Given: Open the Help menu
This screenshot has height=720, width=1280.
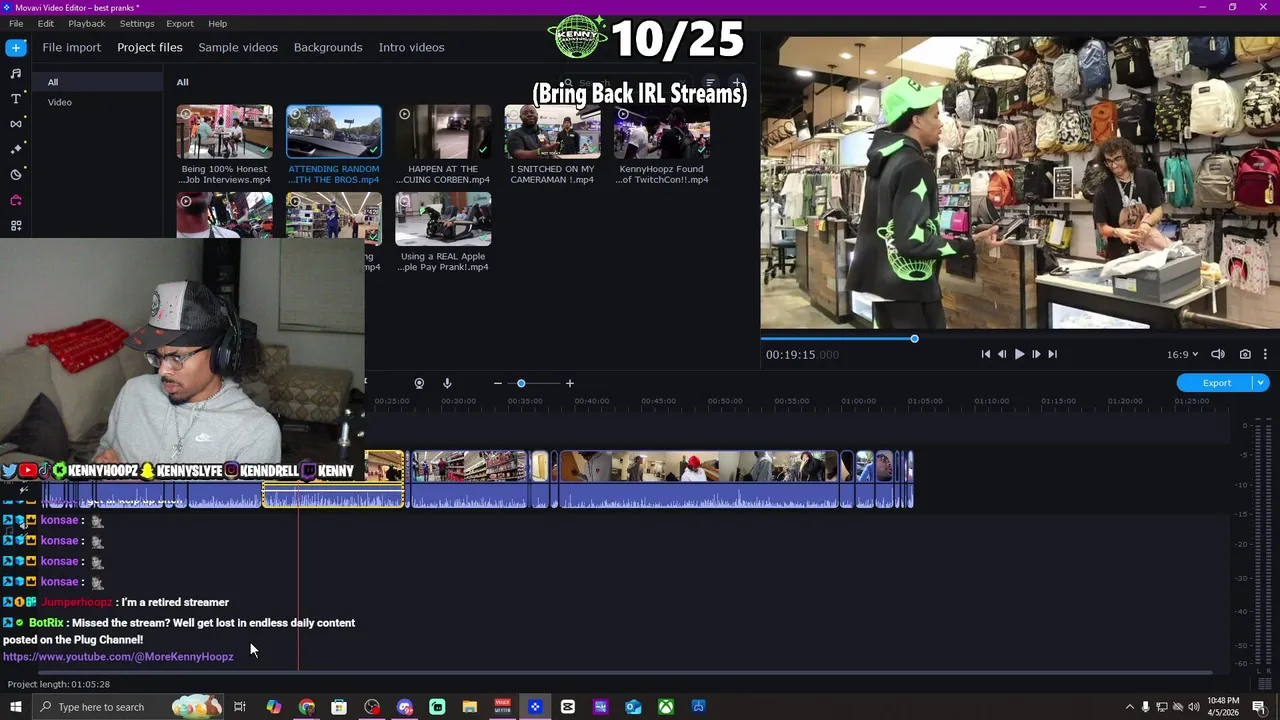Looking at the screenshot, I should coord(217,23).
